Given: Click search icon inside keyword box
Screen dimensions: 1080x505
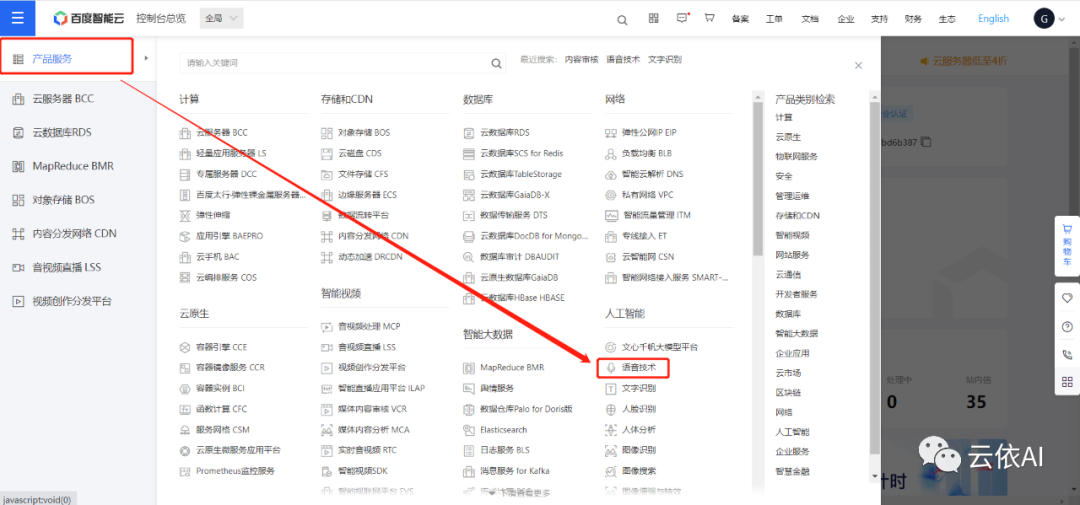Looking at the screenshot, I should tap(496, 63).
